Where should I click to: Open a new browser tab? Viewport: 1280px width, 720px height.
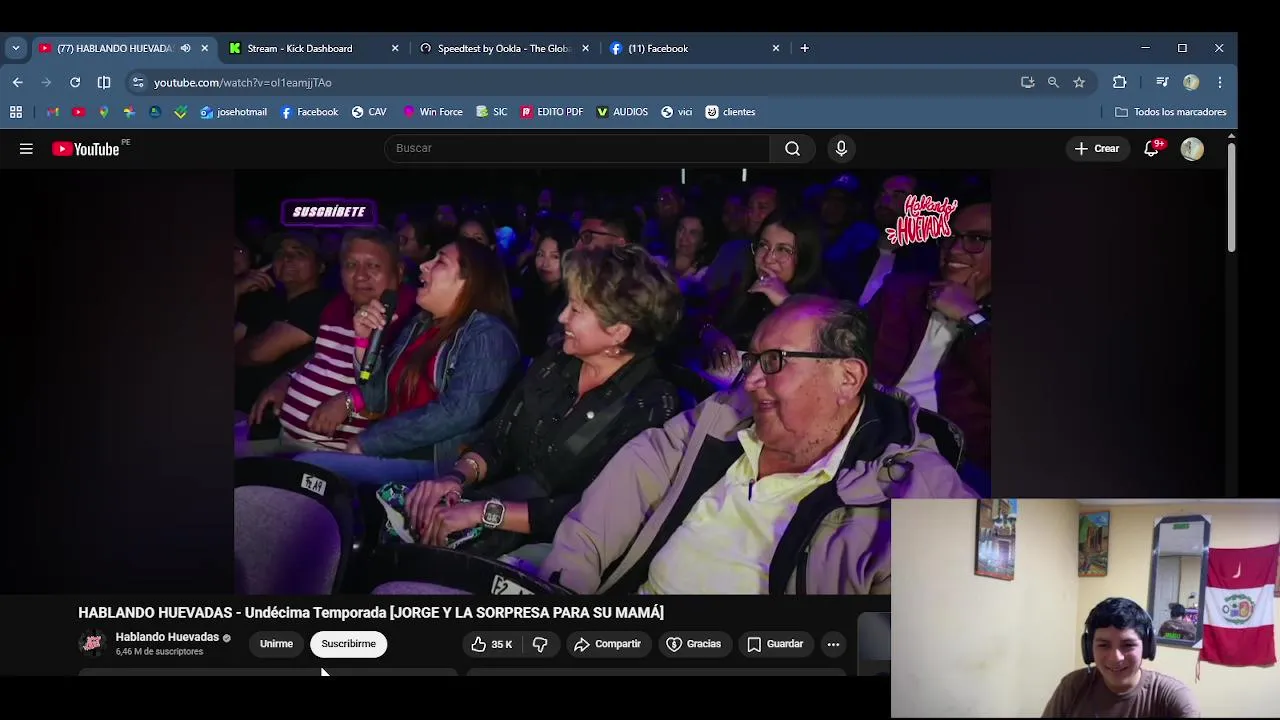(804, 48)
